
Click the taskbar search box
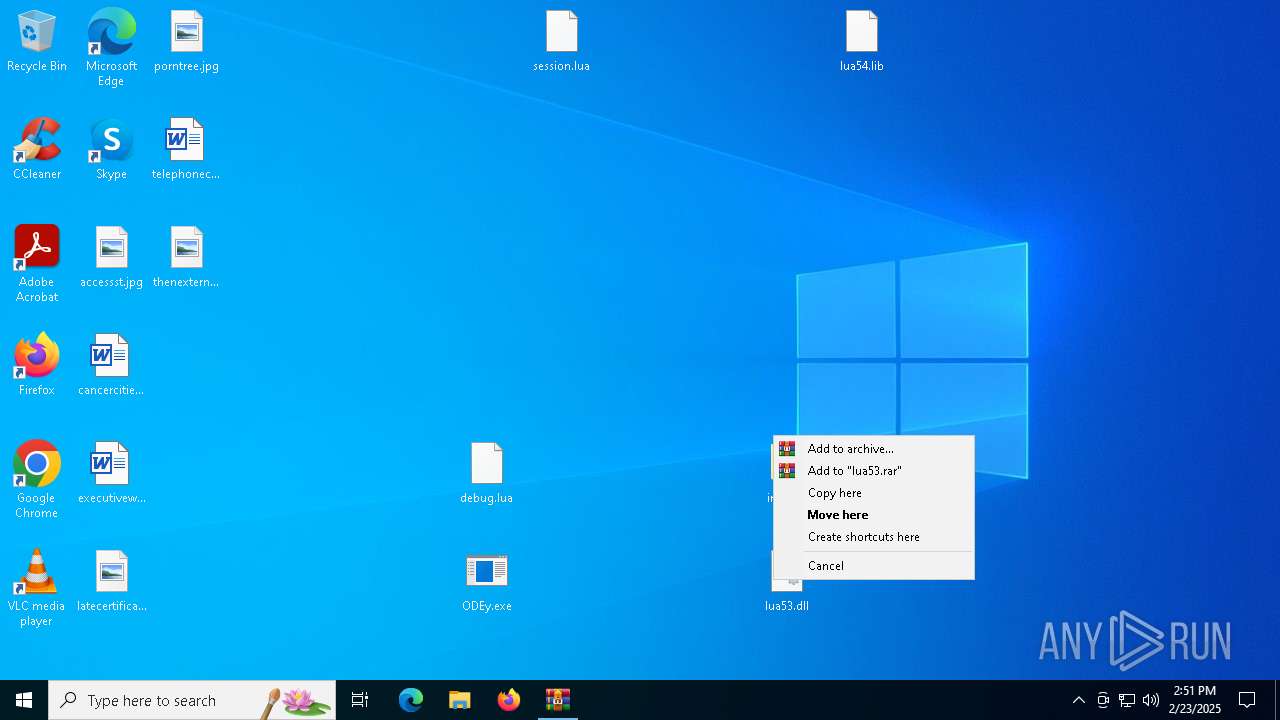(192, 700)
